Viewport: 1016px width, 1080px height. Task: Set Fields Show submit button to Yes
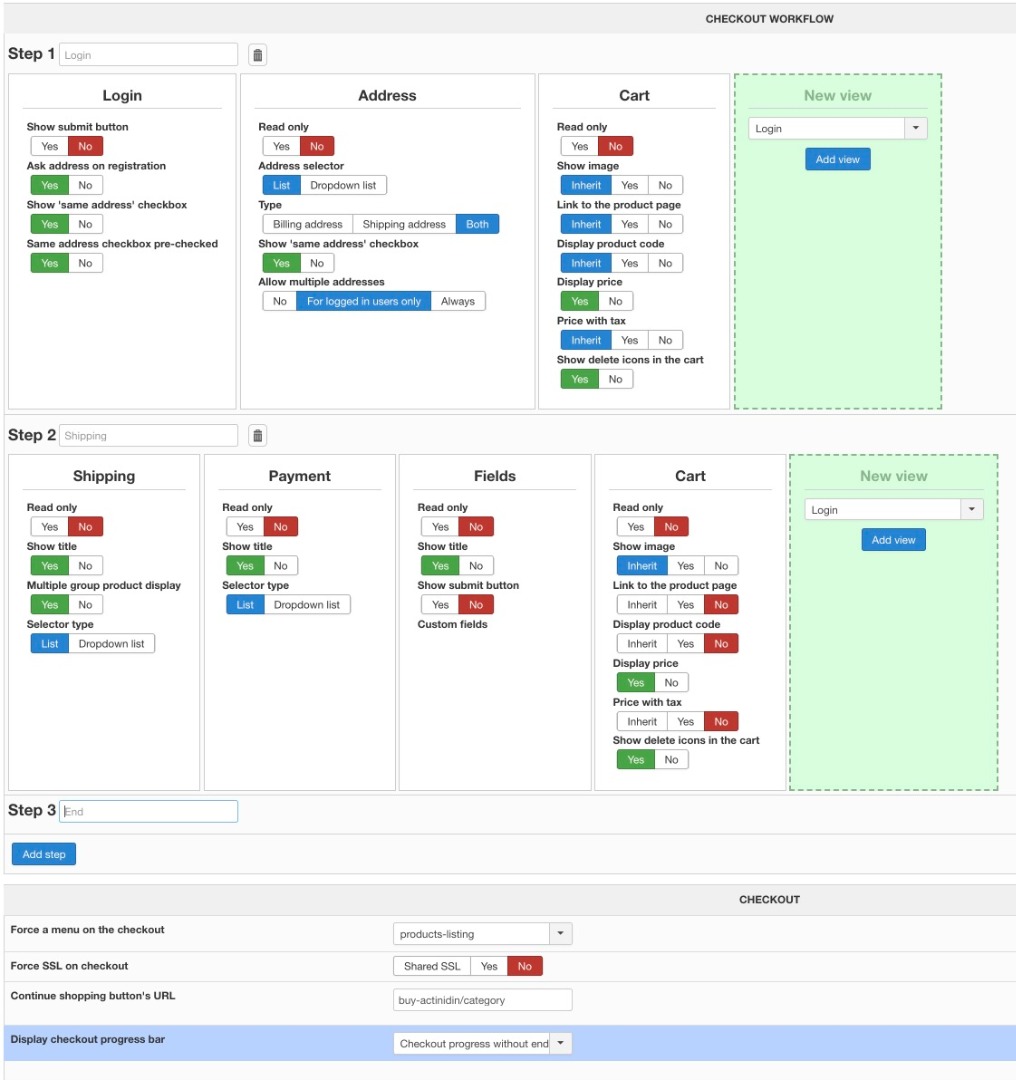(x=440, y=605)
